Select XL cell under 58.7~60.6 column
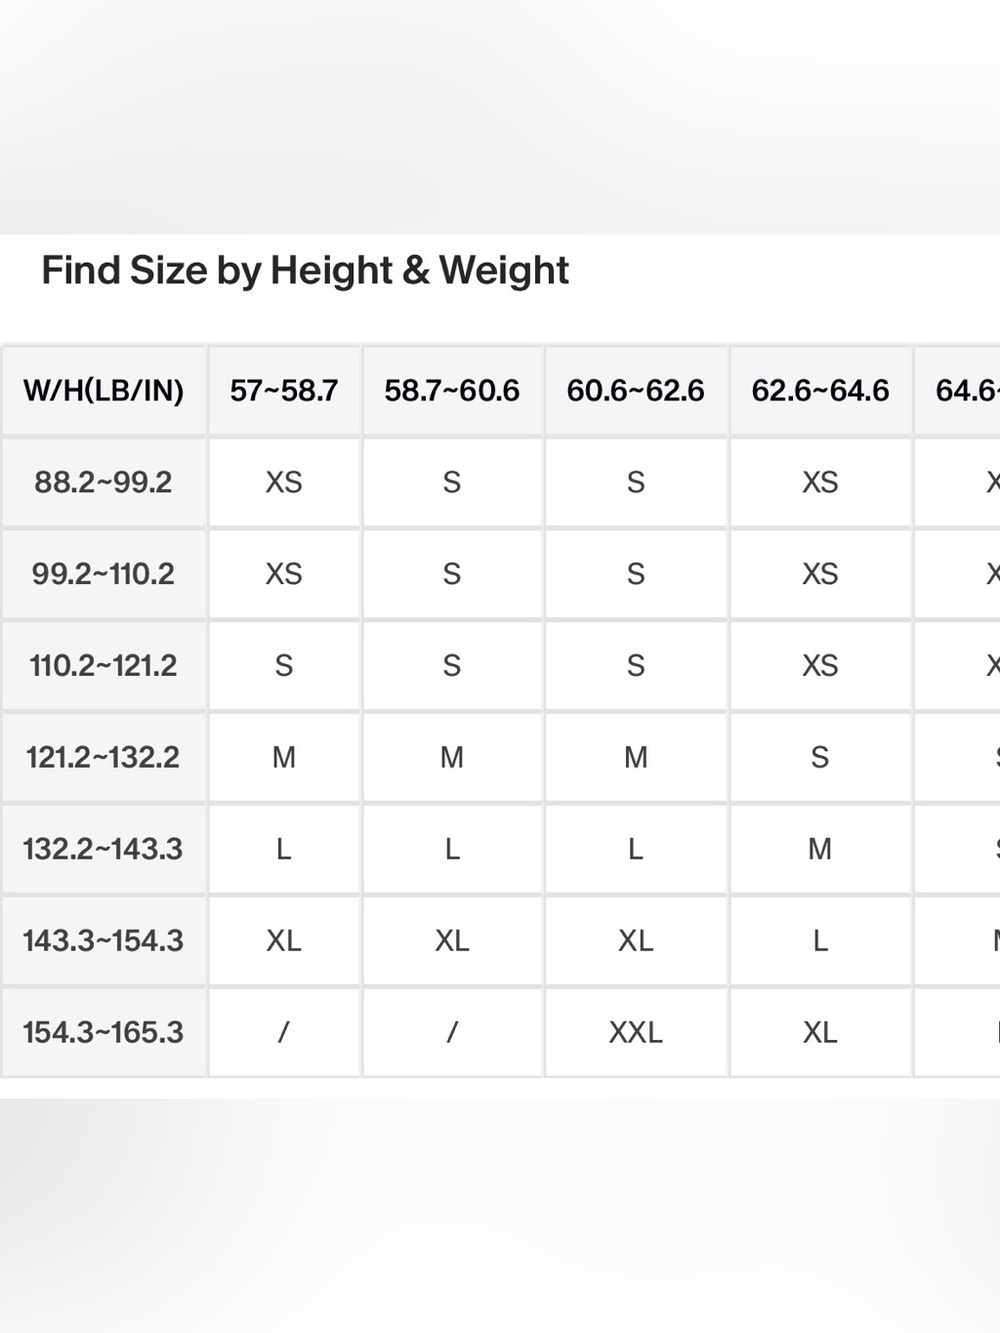Screen dimensions: 1000x1333 coord(452,940)
